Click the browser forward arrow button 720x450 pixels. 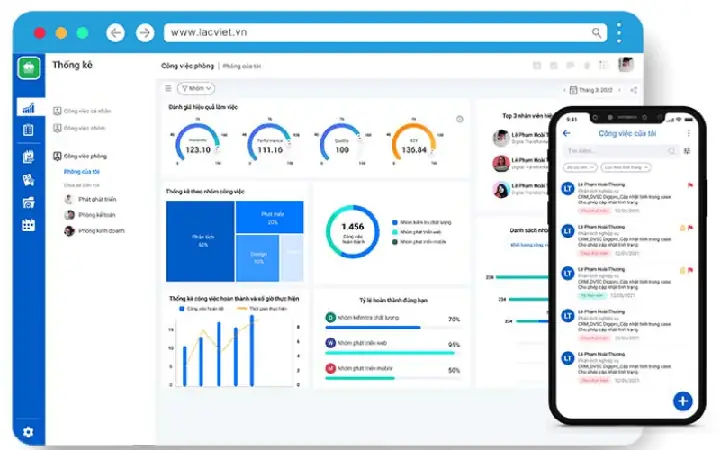click(x=145, y=33)
